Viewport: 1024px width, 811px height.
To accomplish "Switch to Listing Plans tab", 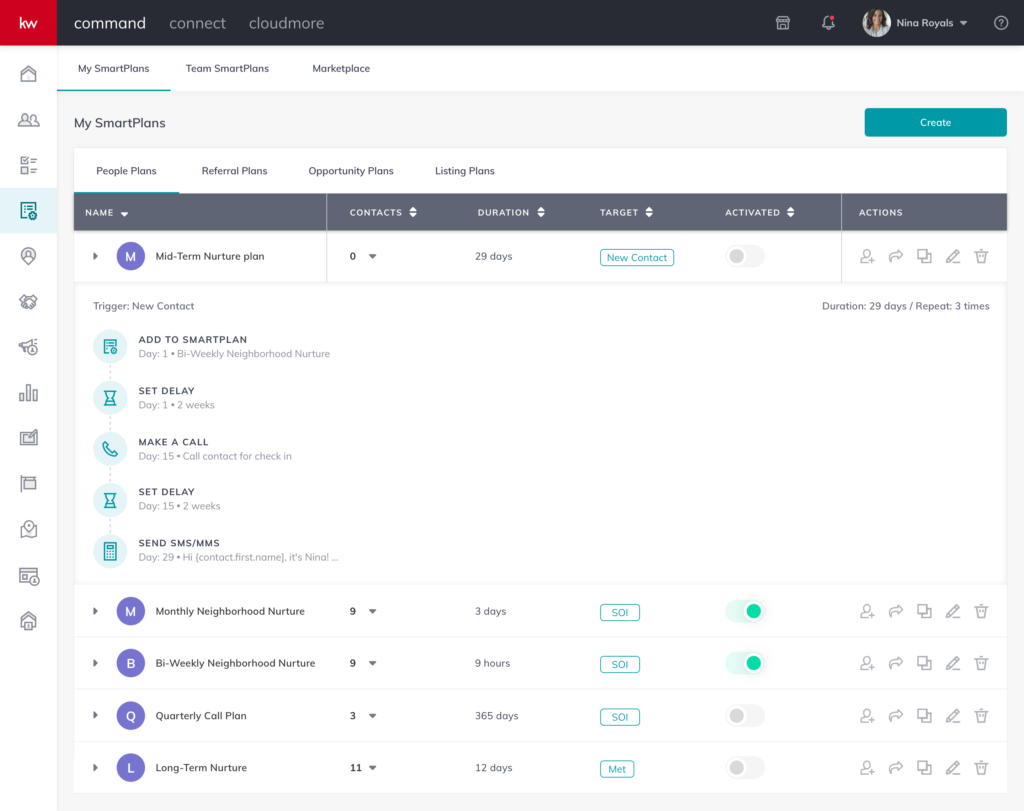I will [464, 171].
